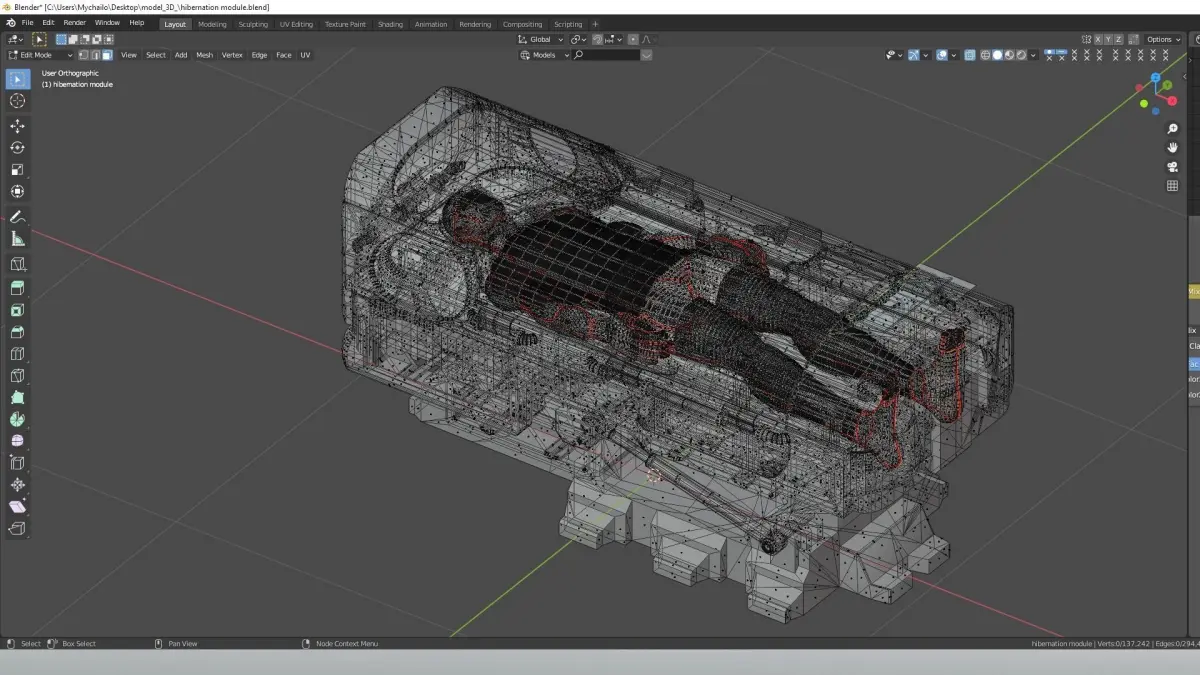Screen dimensions: 1200x675
Task: Select the Annotate tool
Action: [x=17, y=217]
